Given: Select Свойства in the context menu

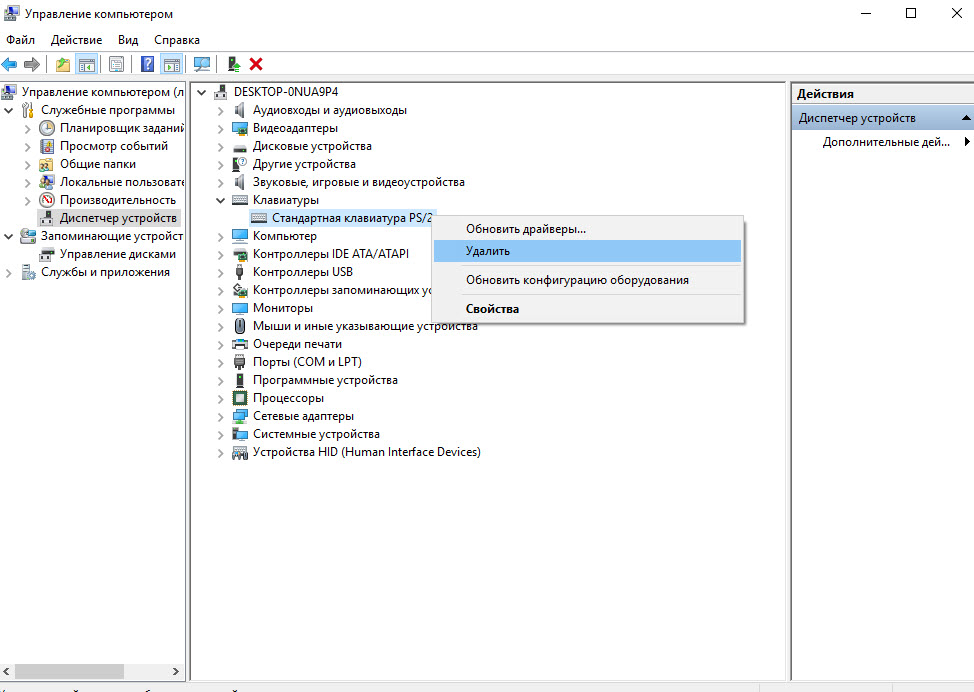Looking at the screenshot, I should 492,309.
